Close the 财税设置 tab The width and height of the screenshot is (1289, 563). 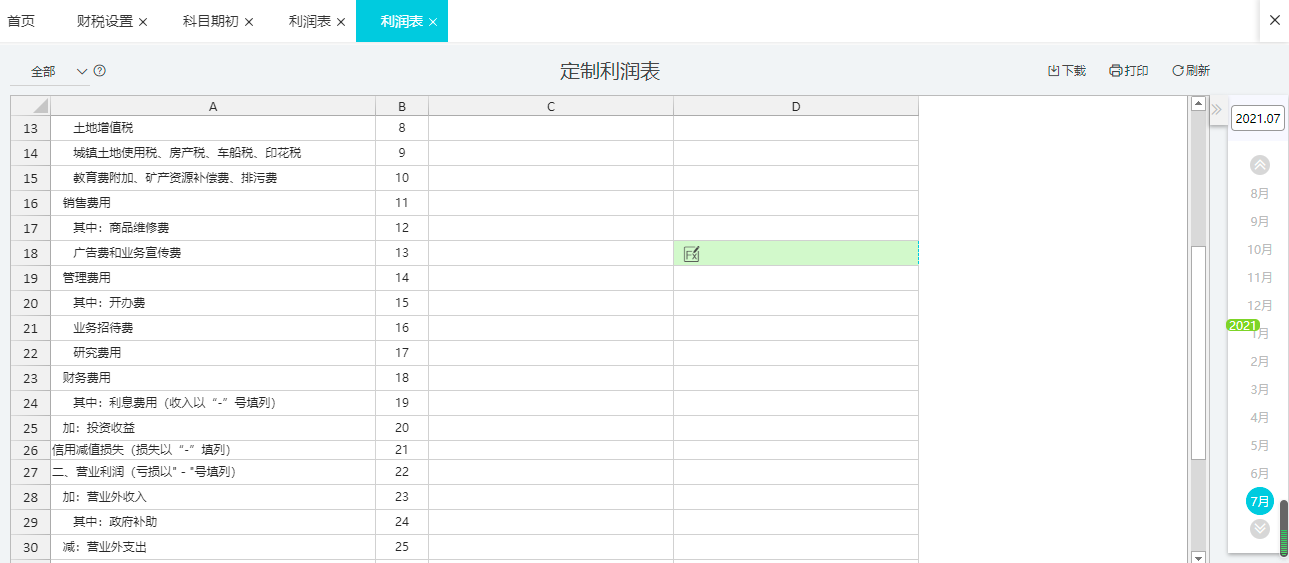coord(143,22)
